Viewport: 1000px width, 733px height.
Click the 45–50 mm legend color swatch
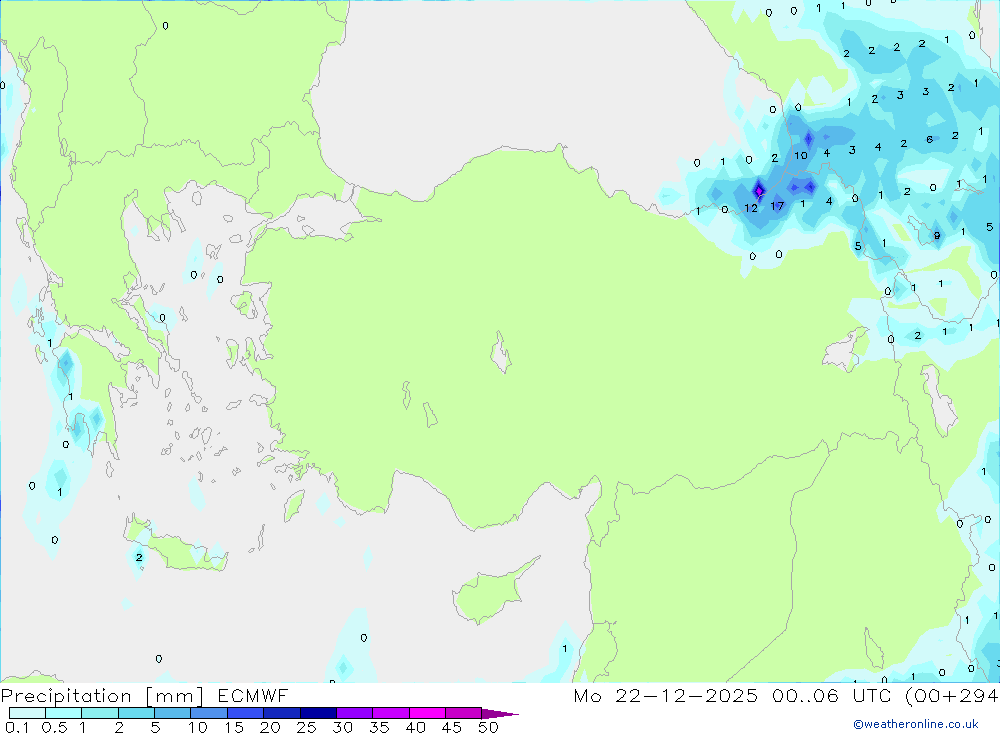[464, 713]
